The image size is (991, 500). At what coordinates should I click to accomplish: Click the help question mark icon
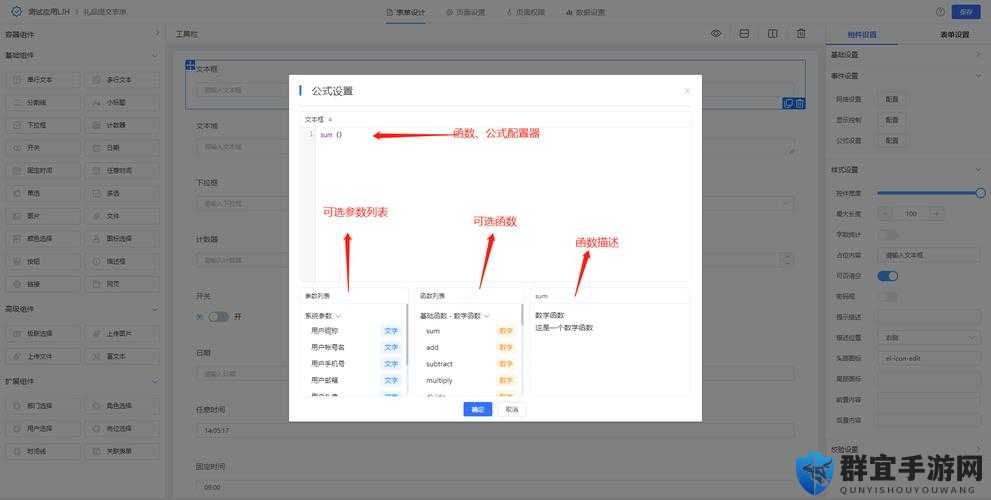[x=940, y=11]
